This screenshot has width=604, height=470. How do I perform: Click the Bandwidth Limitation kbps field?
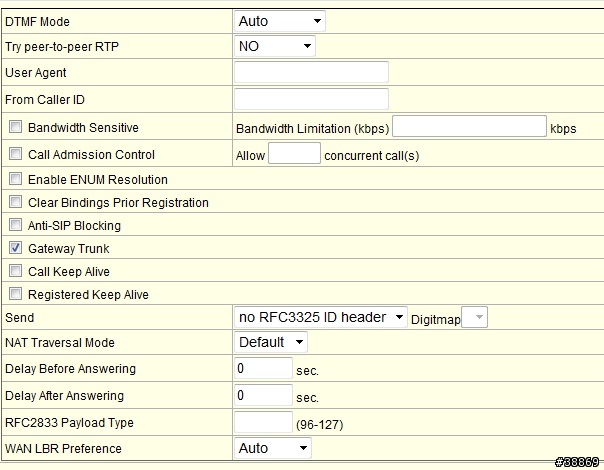click(x=469, y=126)
